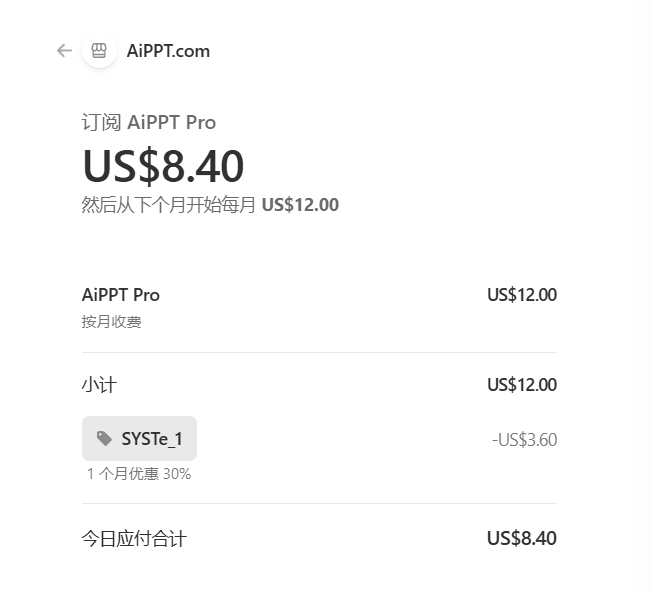Click the 订阅 AiPPT Pro heading
Viewport: 651px width, 593px height.
148,123
